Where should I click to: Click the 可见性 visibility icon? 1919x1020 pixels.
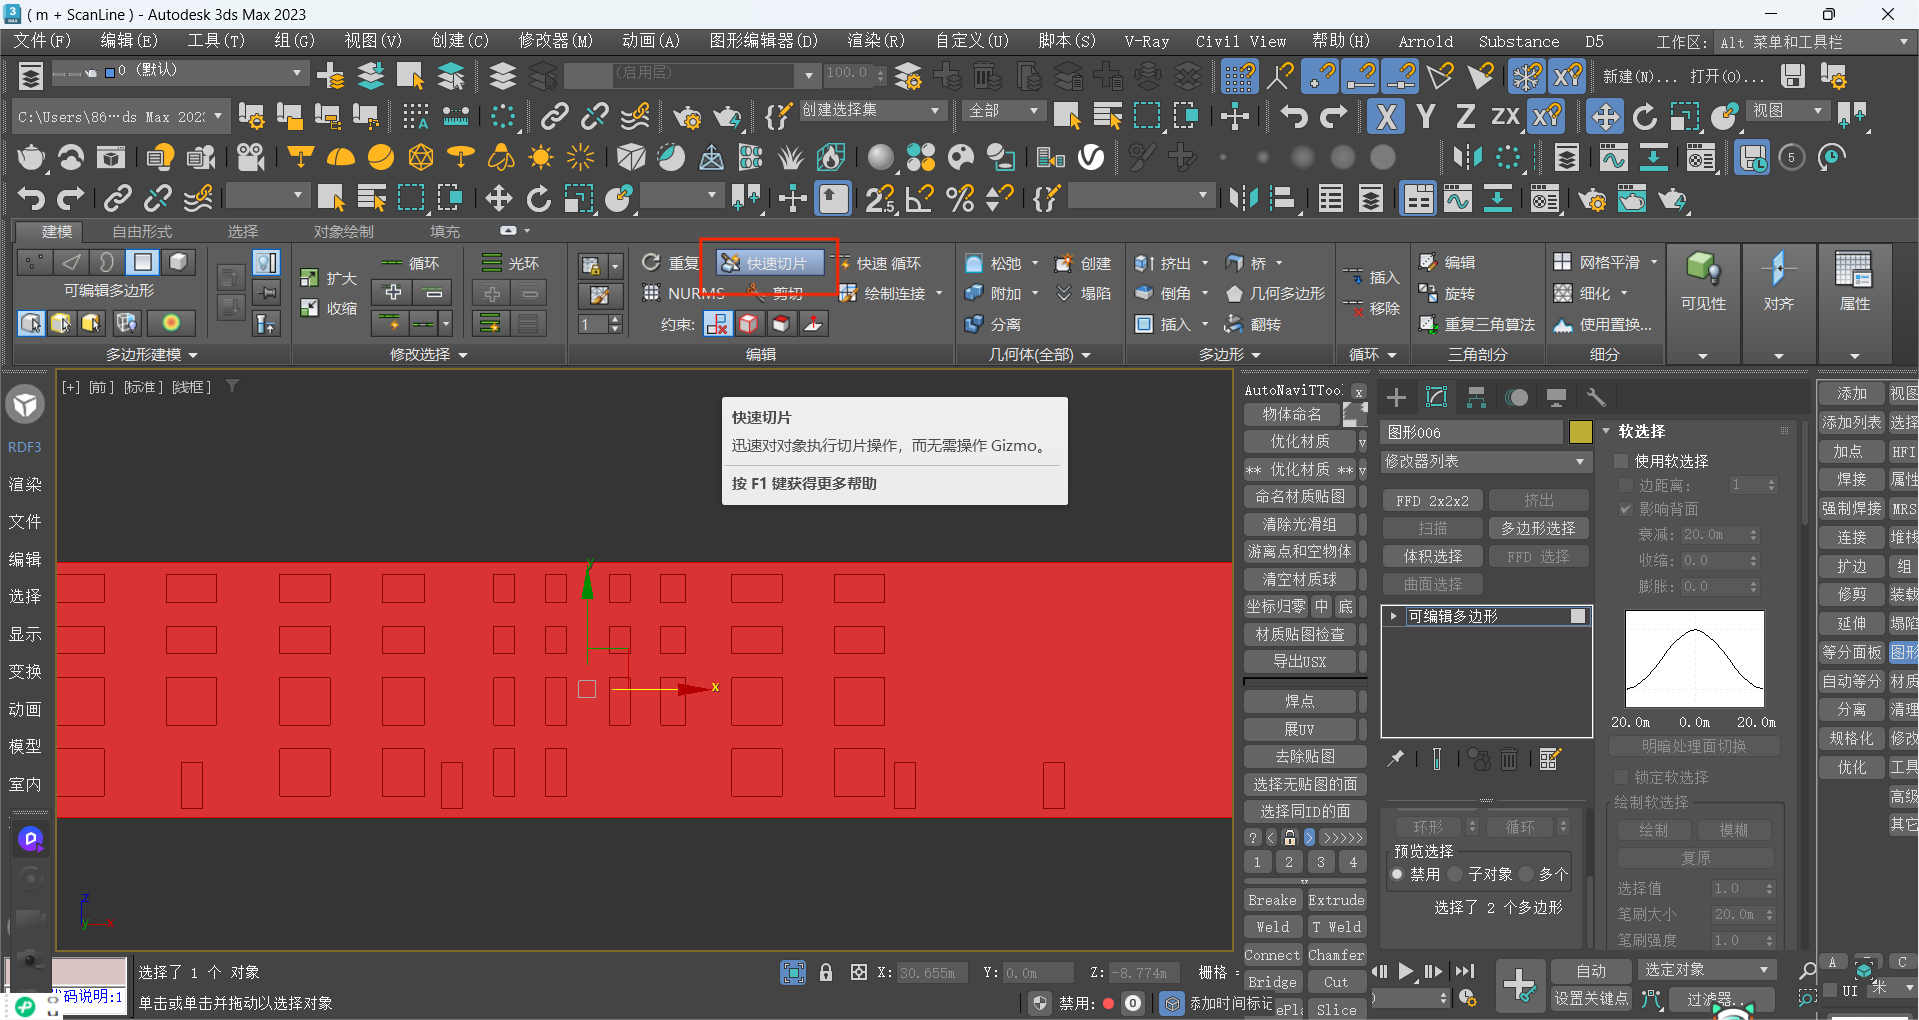(x=1703, y=281)
